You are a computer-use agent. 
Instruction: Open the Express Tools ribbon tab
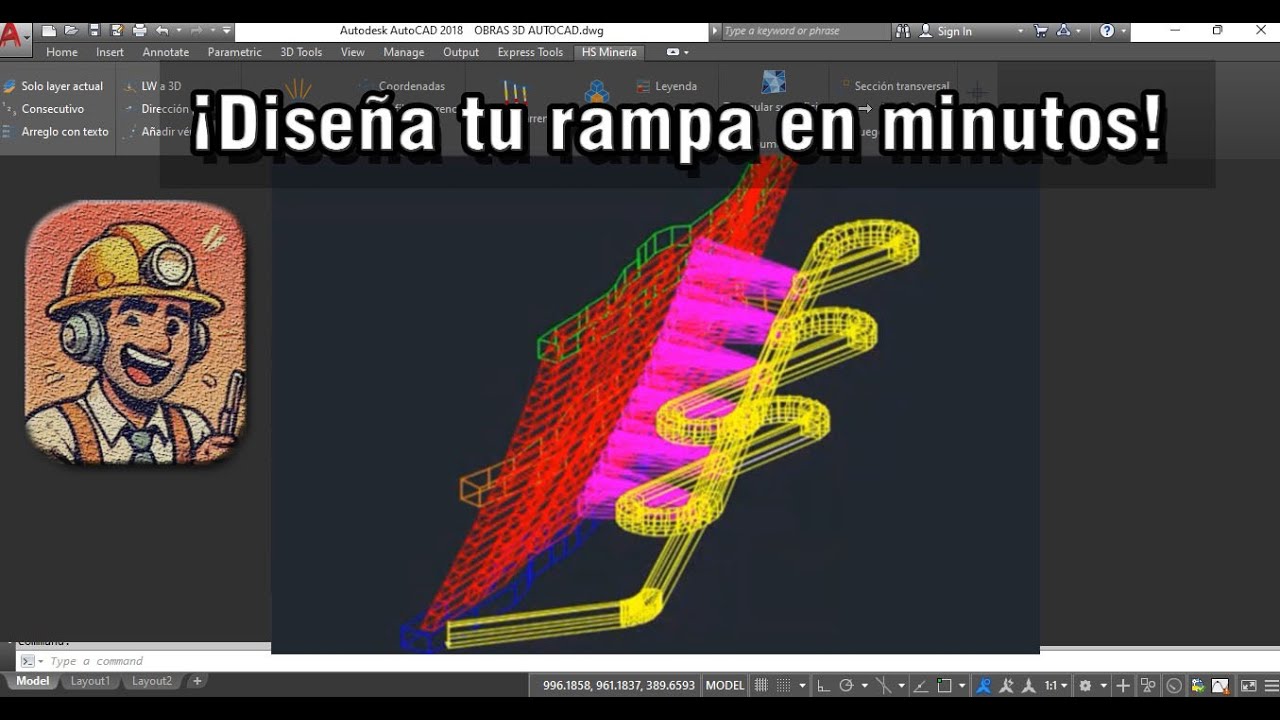tap(530, 52)
